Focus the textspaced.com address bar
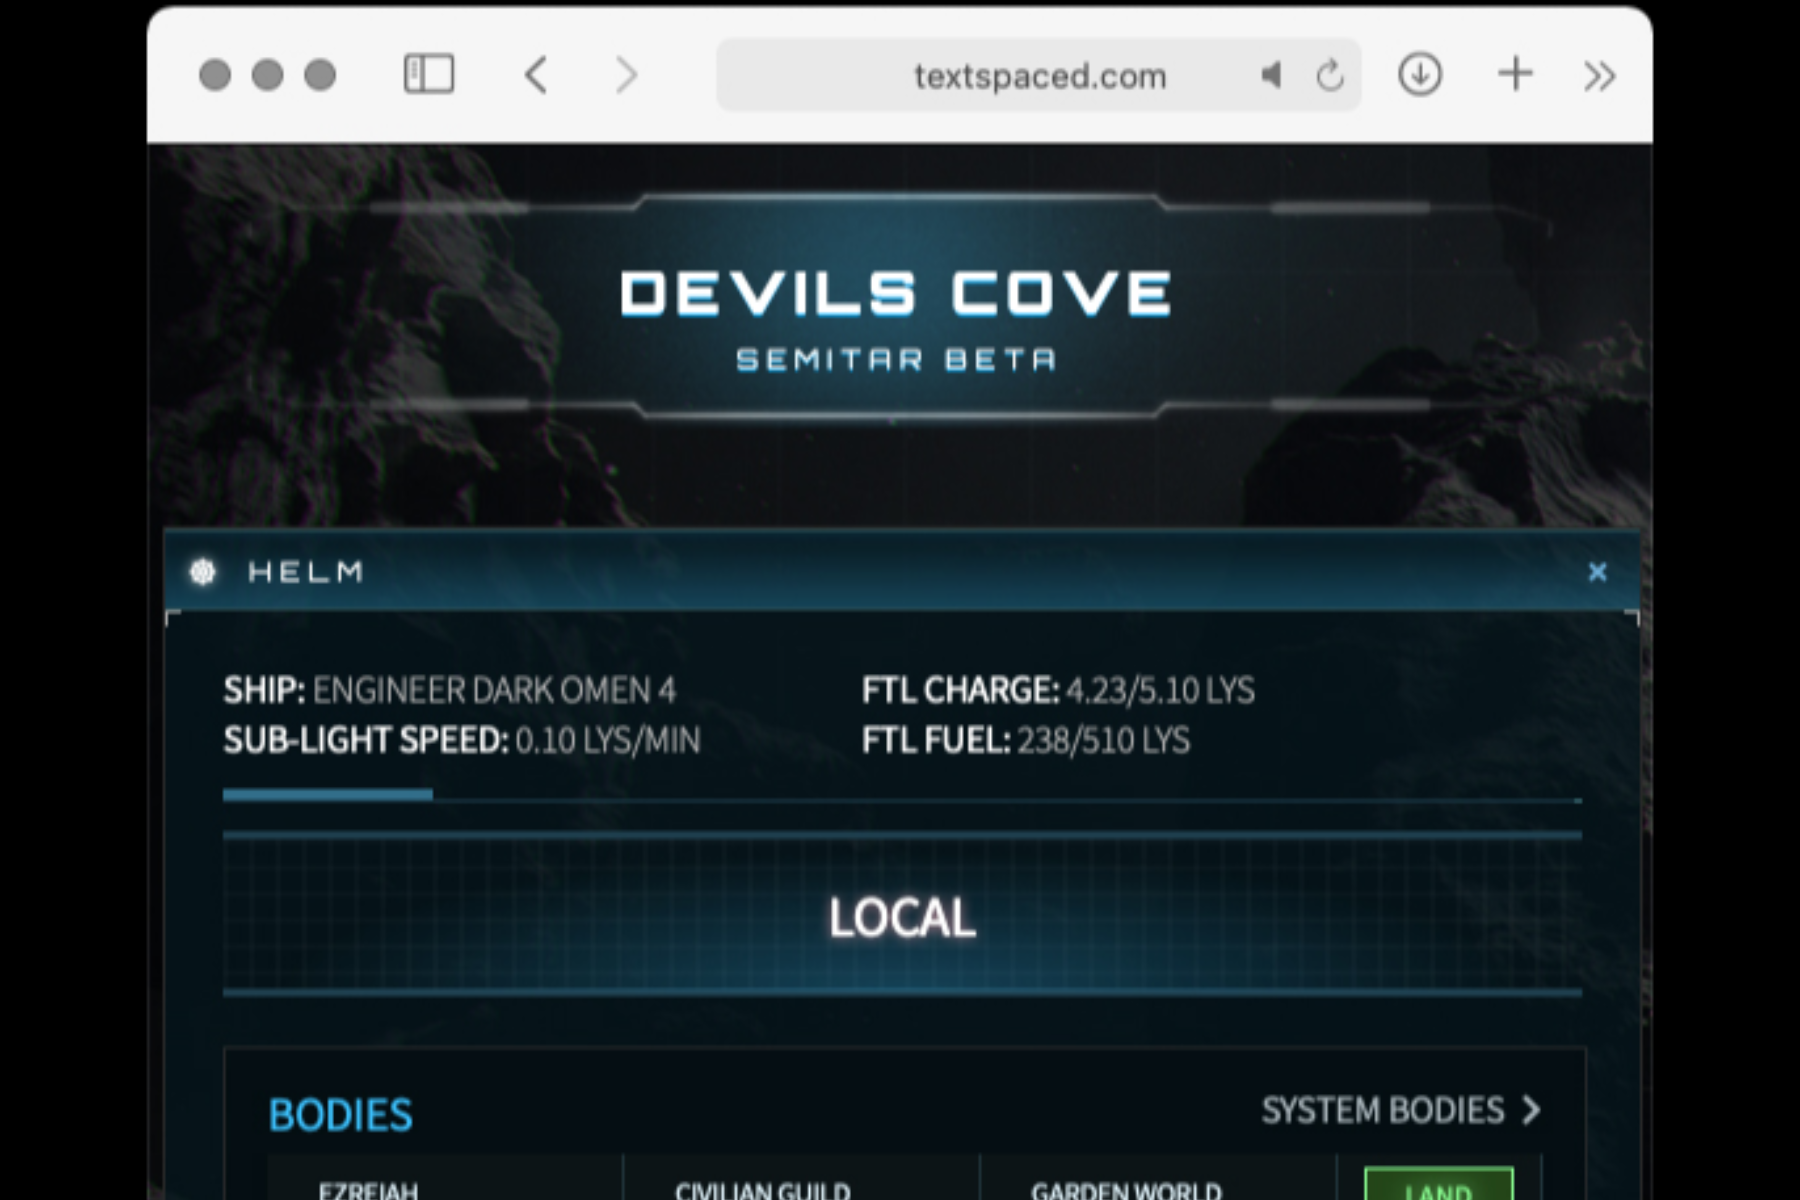 [1038, 76]
